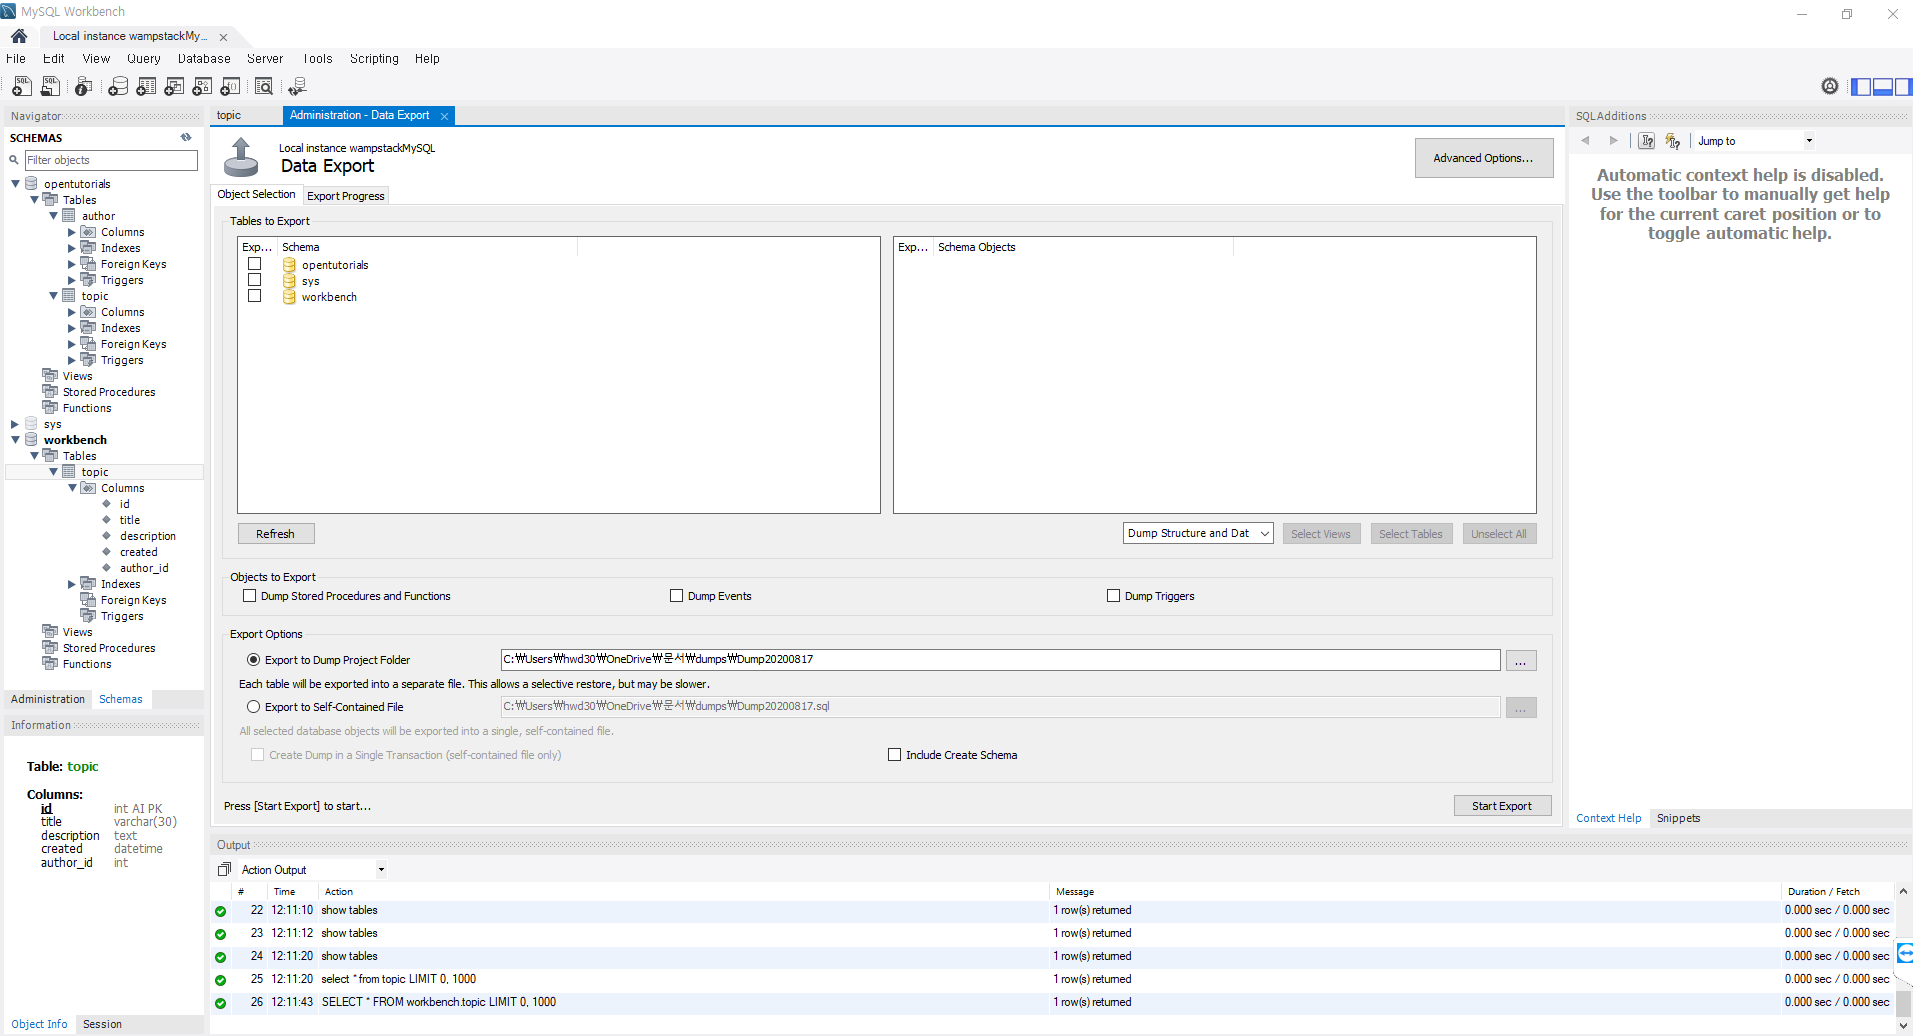The image size is (1913, 1036).
Task: Enable the Dump Events checkbox
Action: [x=676, y=596]
